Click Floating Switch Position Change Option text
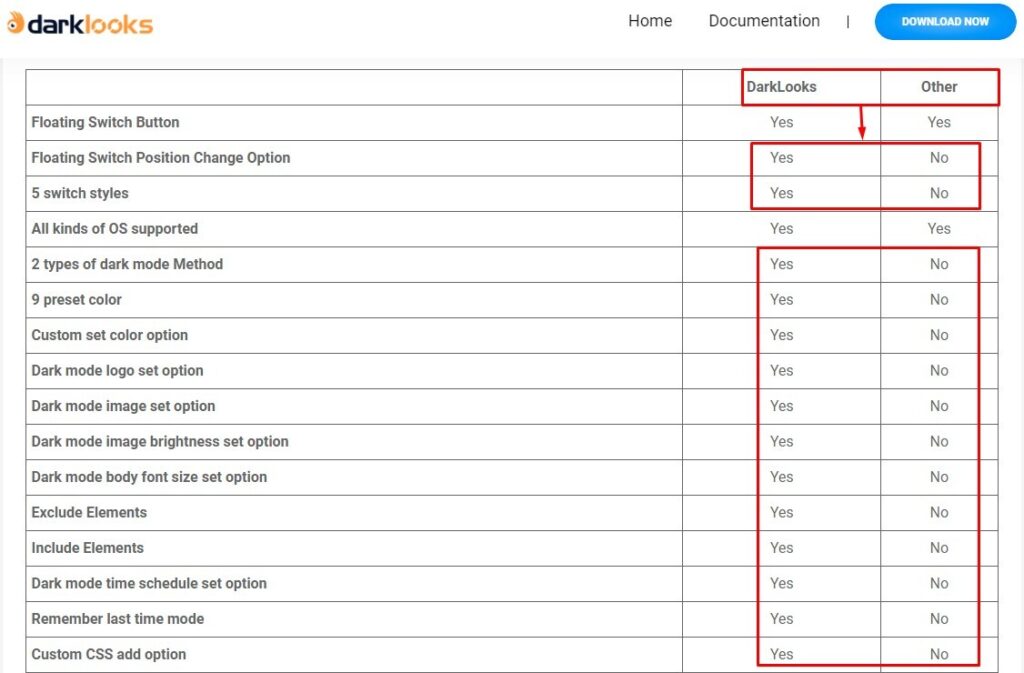 pyautogui.click(x=160, y=158)
